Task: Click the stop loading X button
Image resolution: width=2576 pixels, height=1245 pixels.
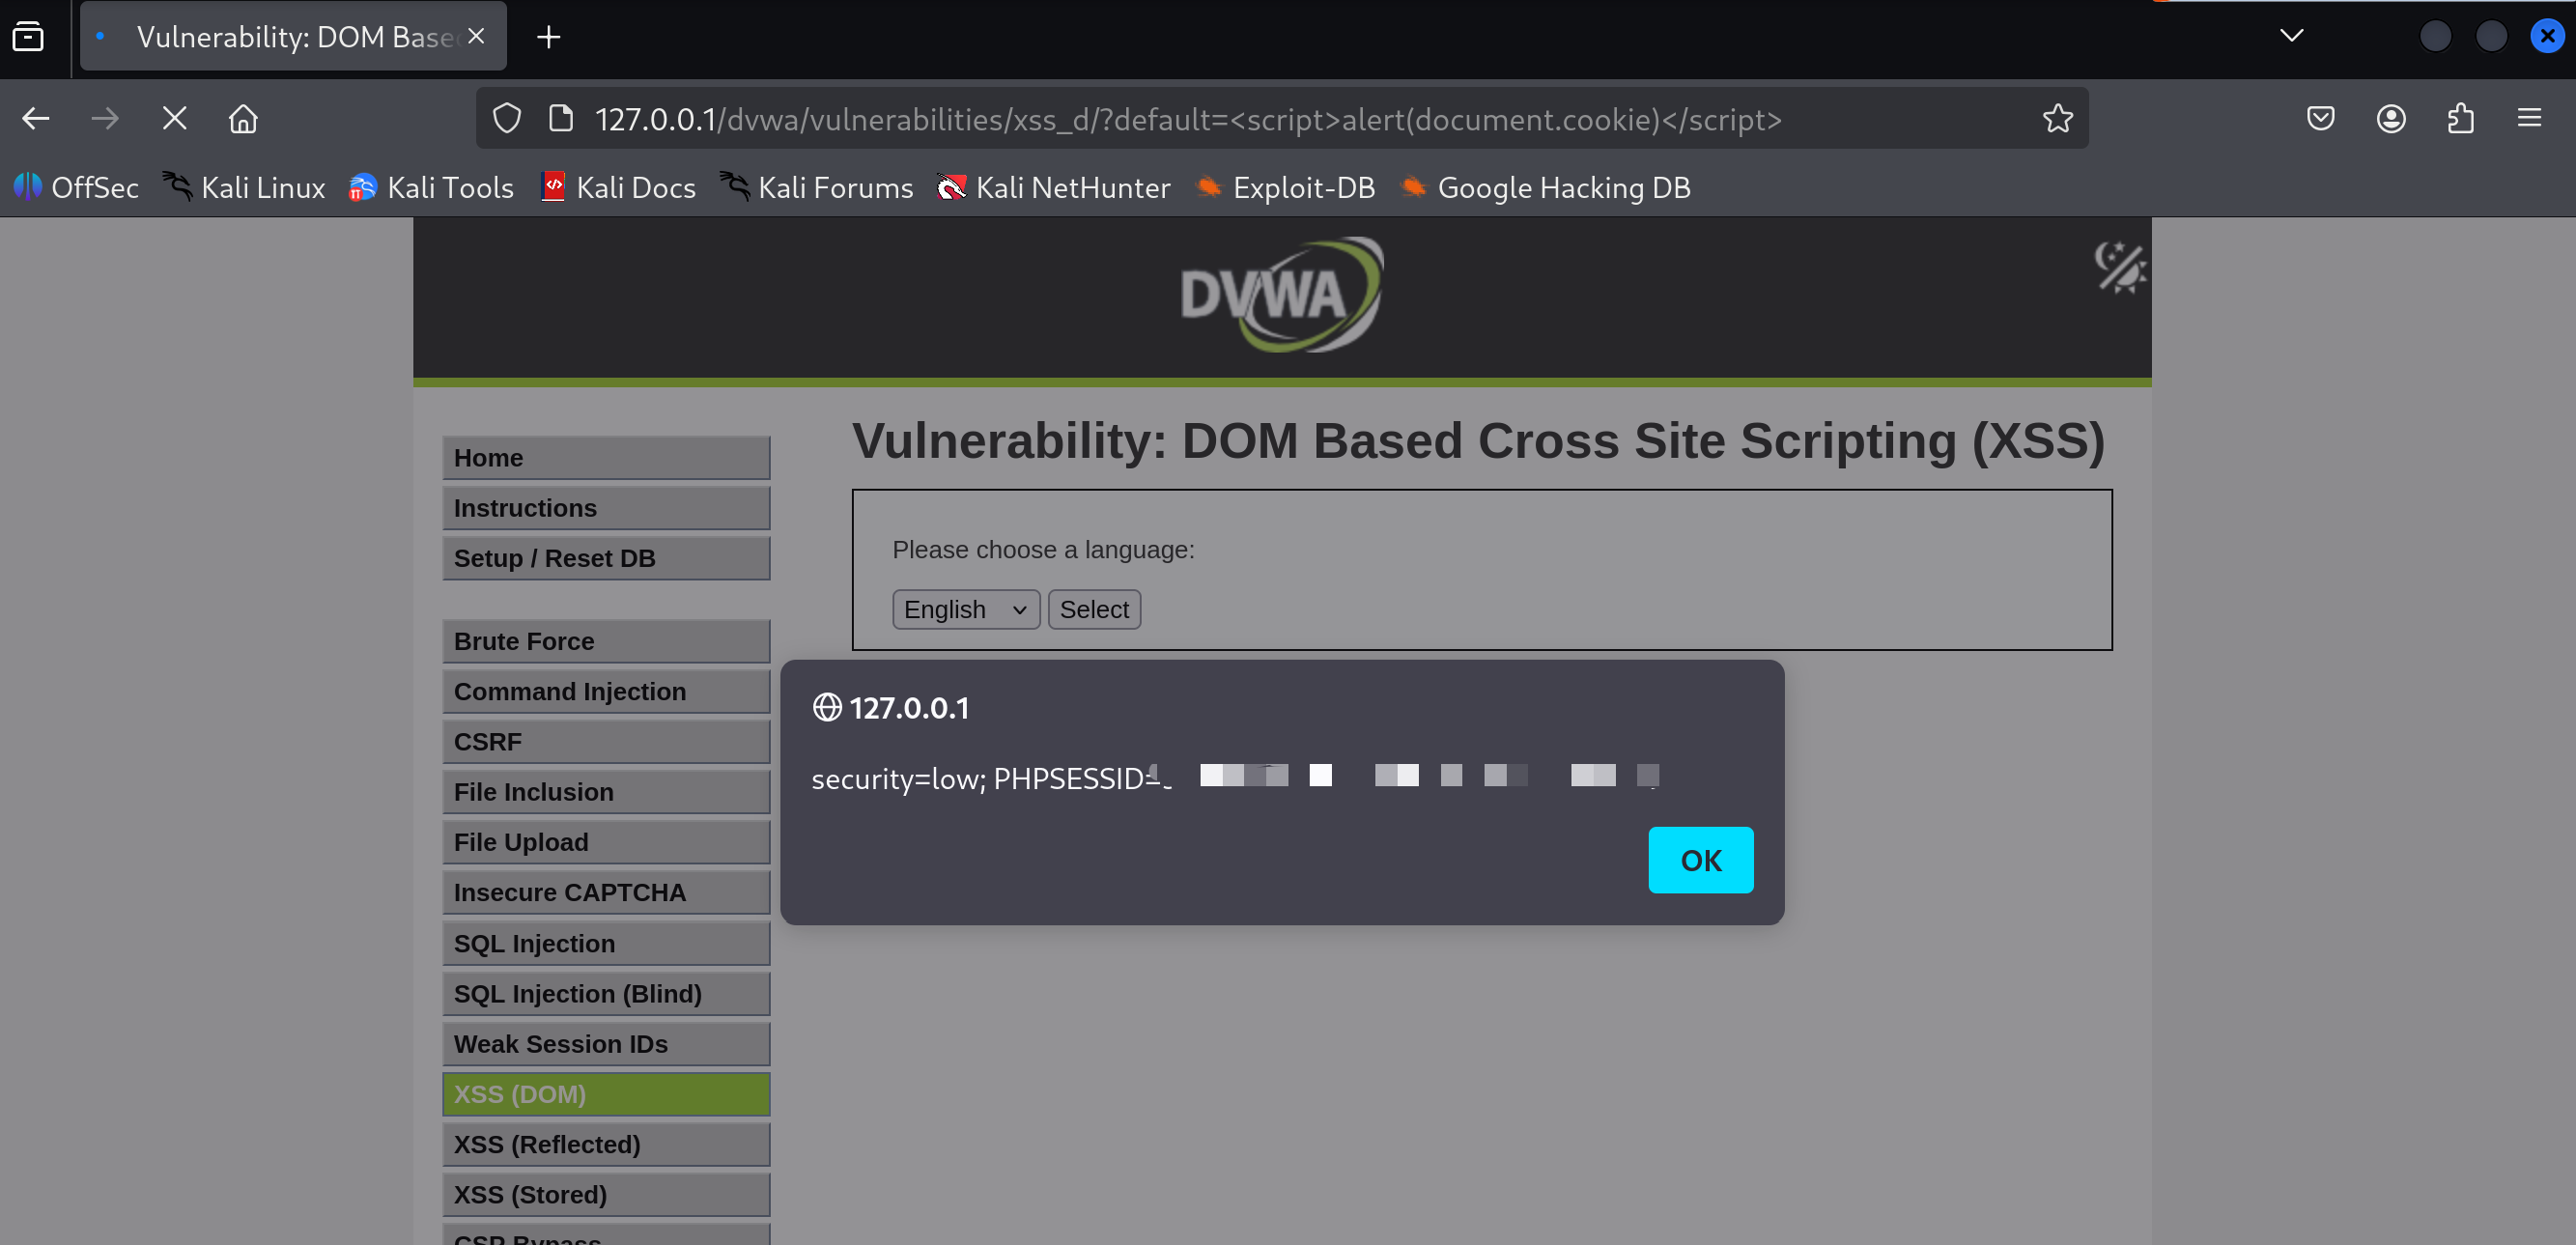Action: (174, 119)
